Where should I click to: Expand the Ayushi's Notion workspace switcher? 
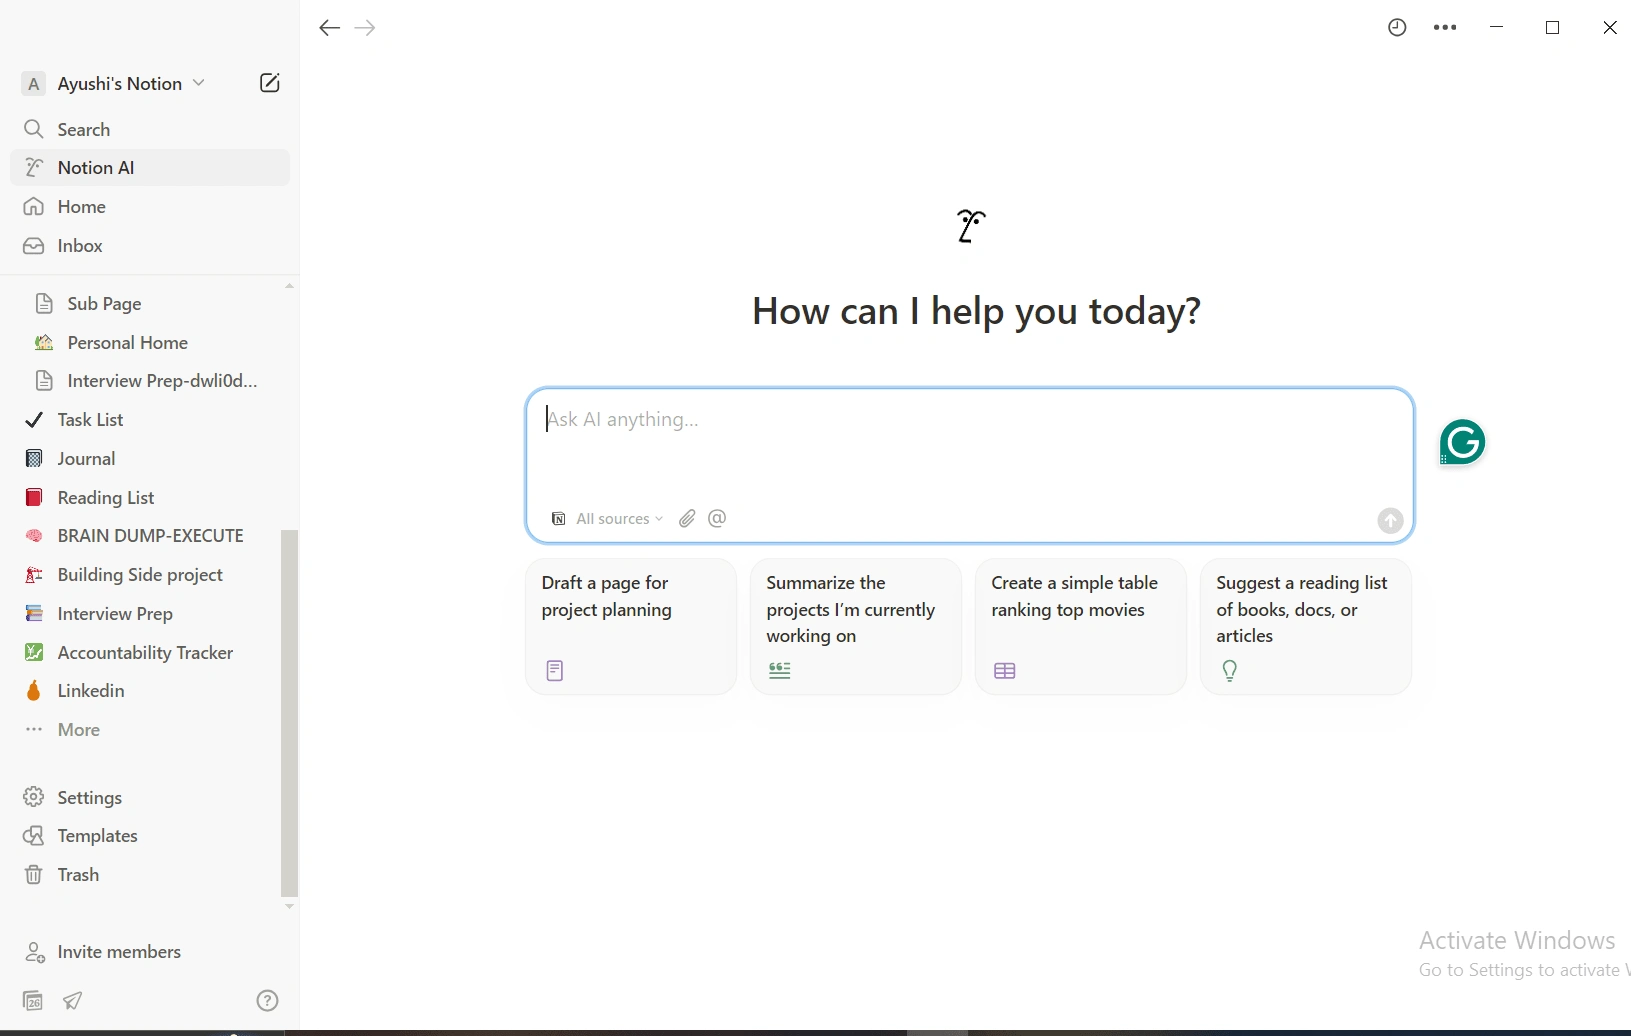(113, 83)
